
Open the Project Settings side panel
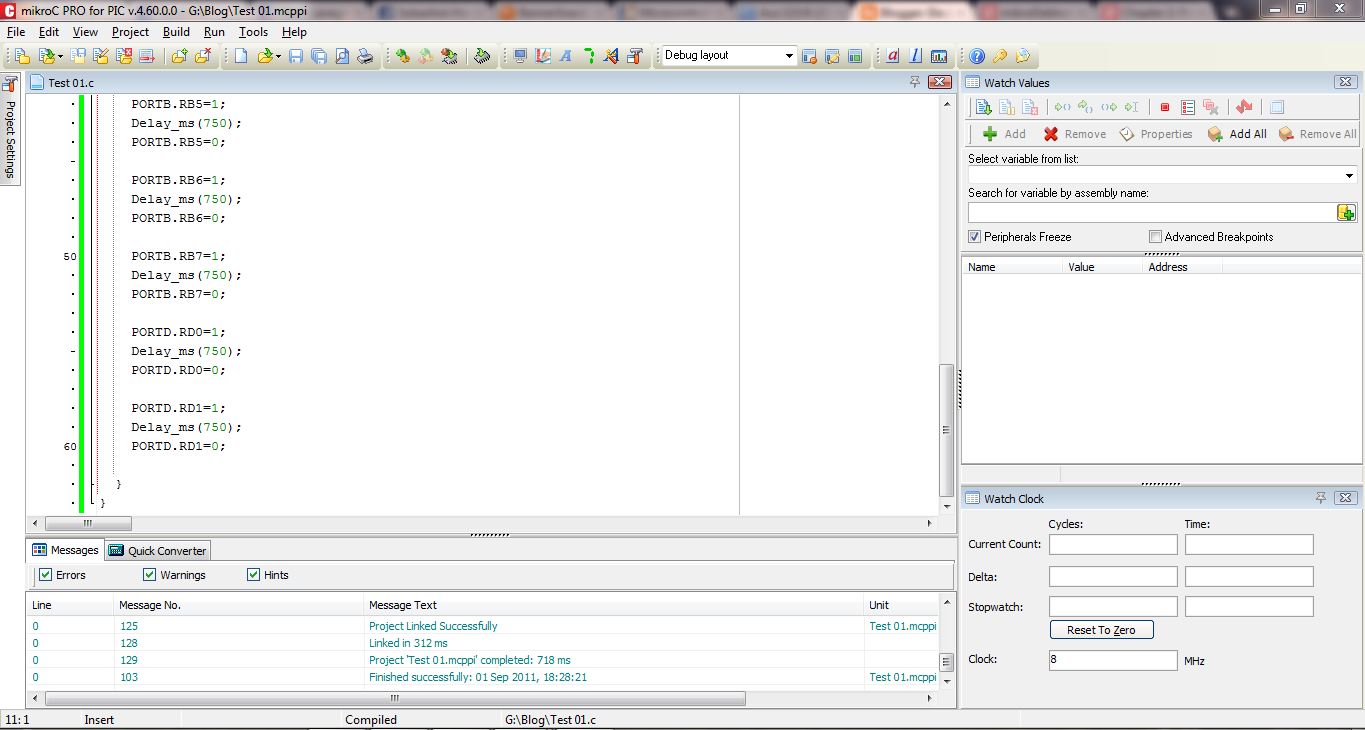point(11,129)
